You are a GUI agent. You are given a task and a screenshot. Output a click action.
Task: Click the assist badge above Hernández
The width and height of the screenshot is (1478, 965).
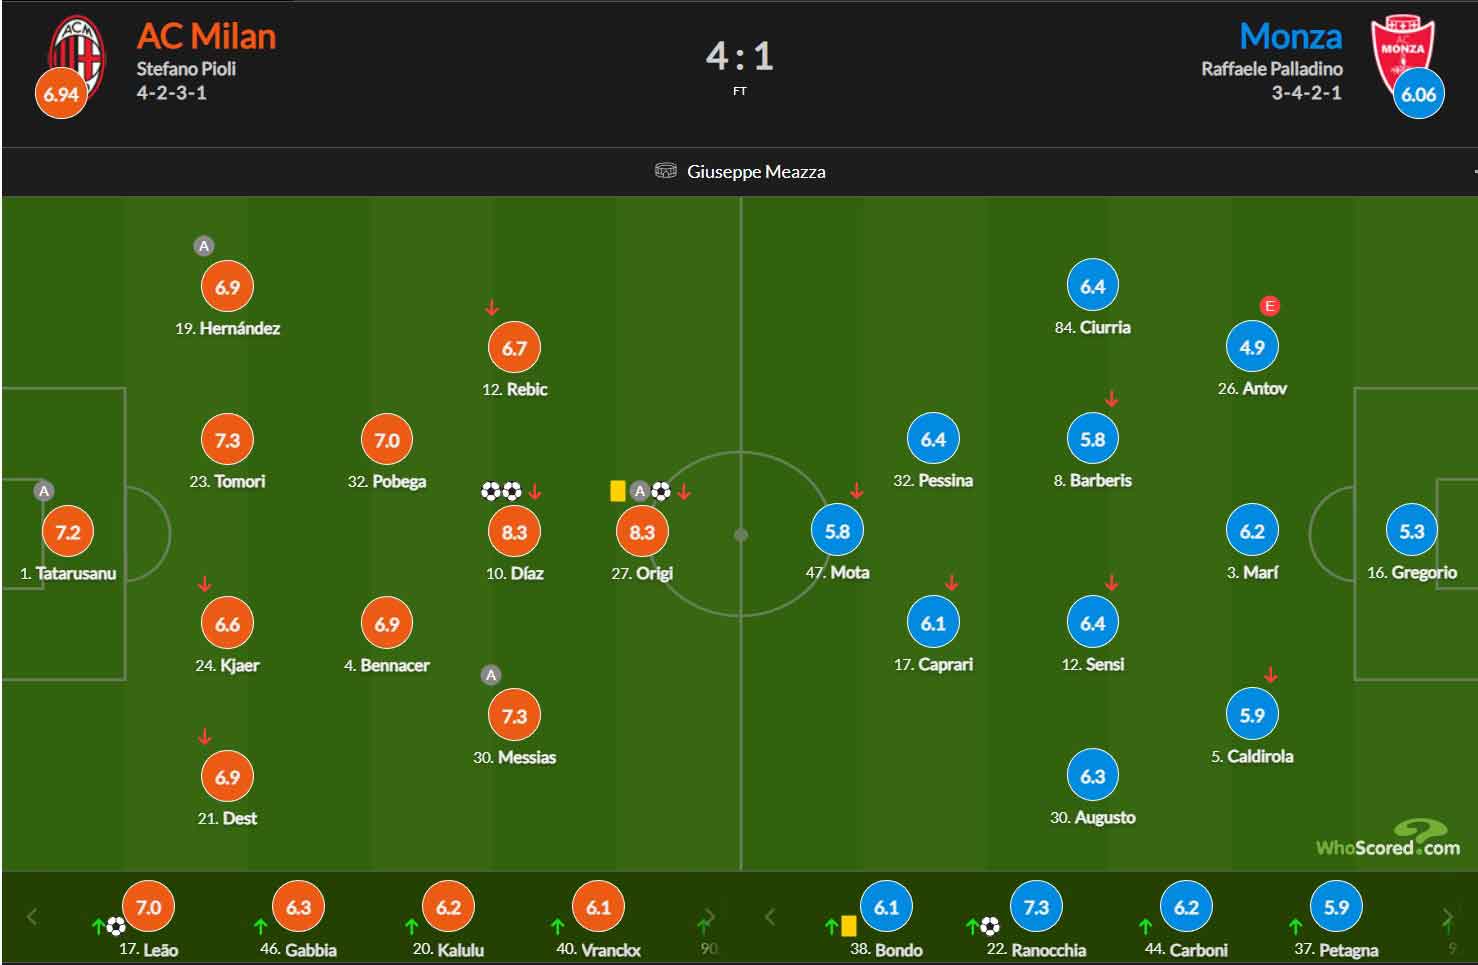[x=204, y=246]
